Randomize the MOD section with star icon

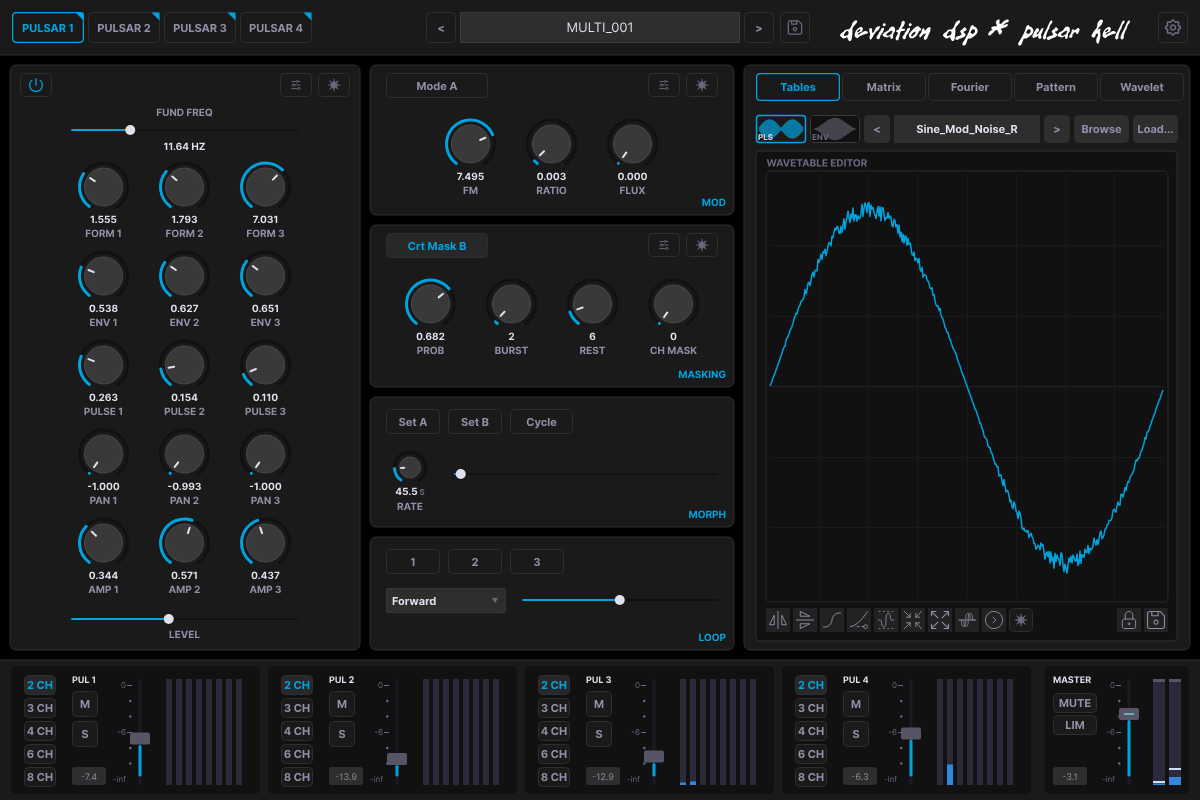[702, 85]
